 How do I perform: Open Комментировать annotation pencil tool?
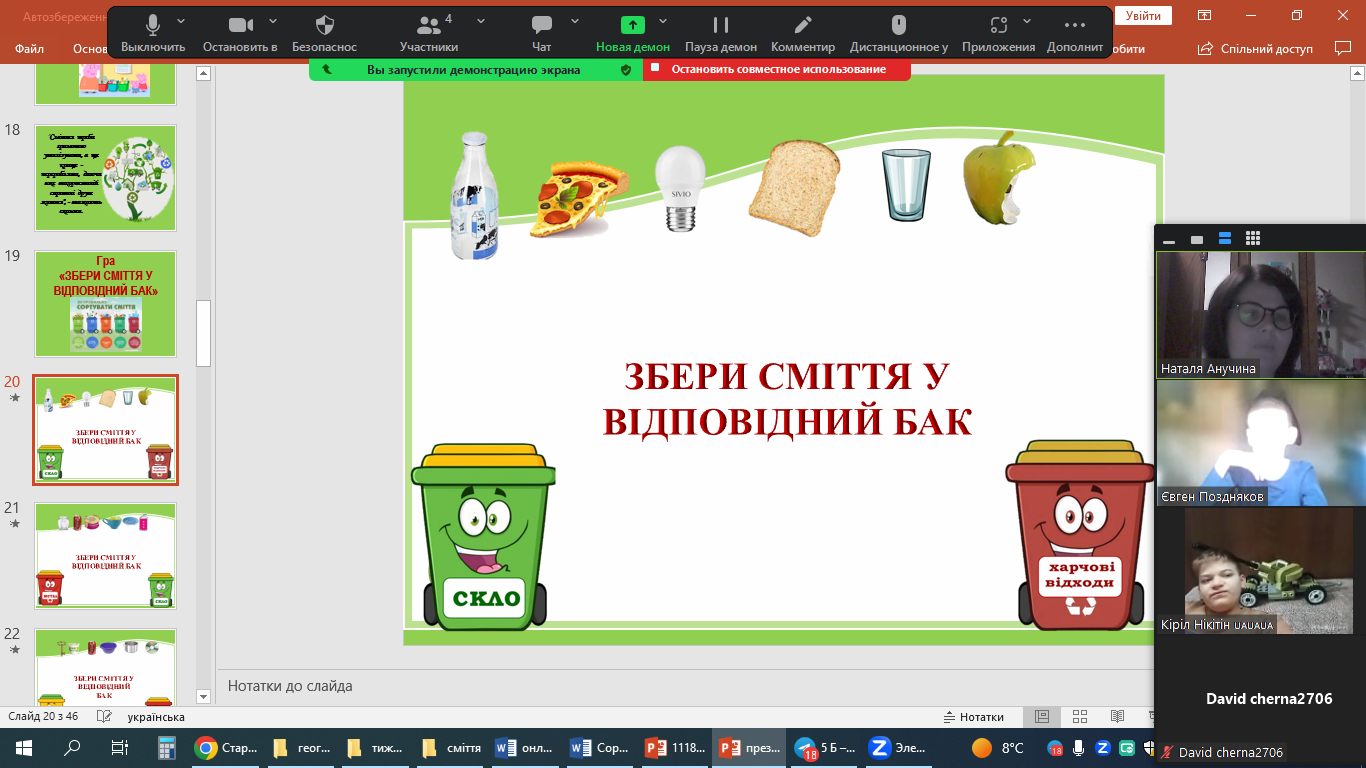tap(803, 34)
